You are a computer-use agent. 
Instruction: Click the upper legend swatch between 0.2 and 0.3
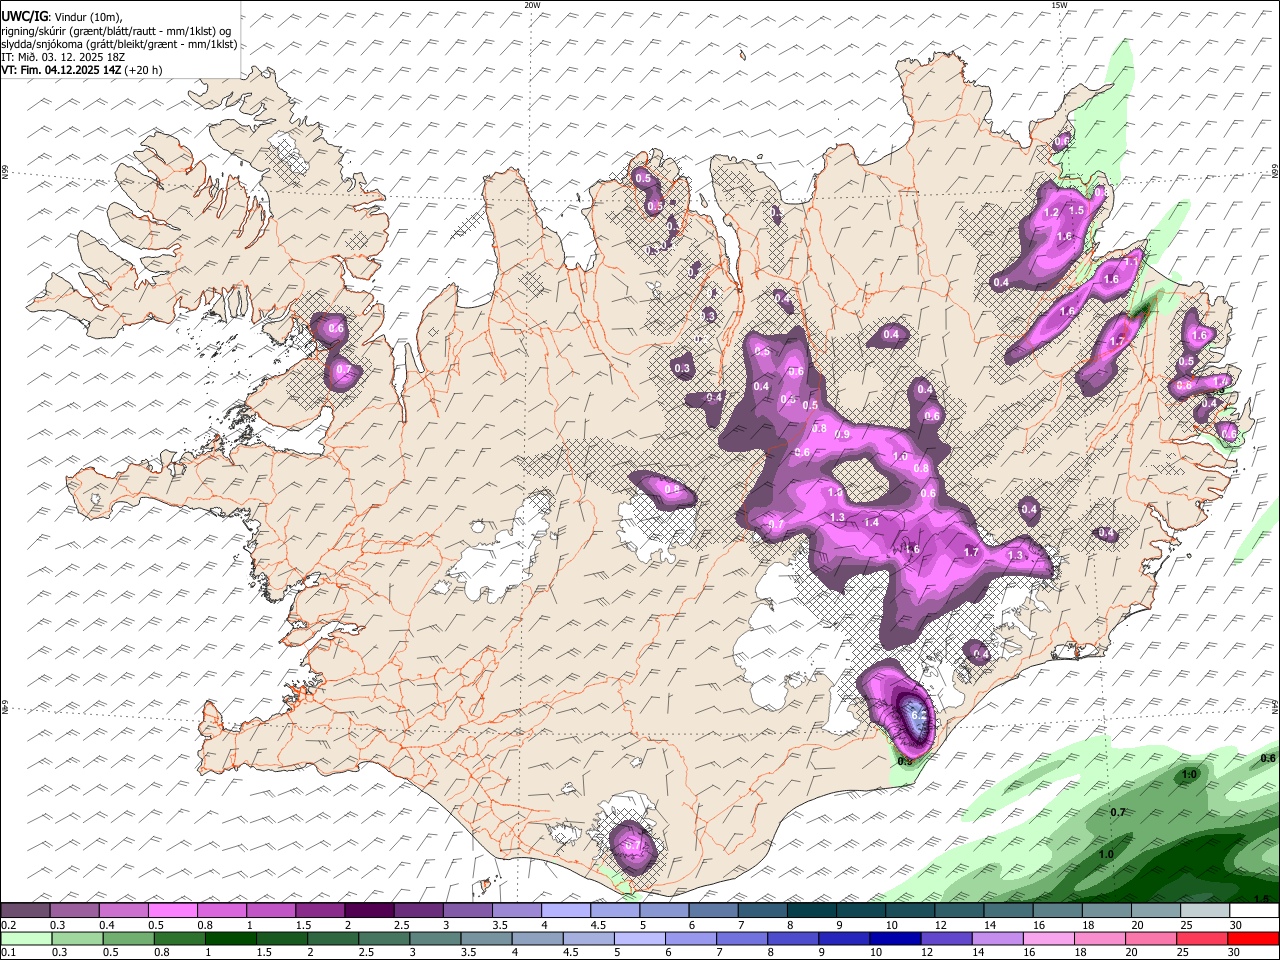click(26, 911)
